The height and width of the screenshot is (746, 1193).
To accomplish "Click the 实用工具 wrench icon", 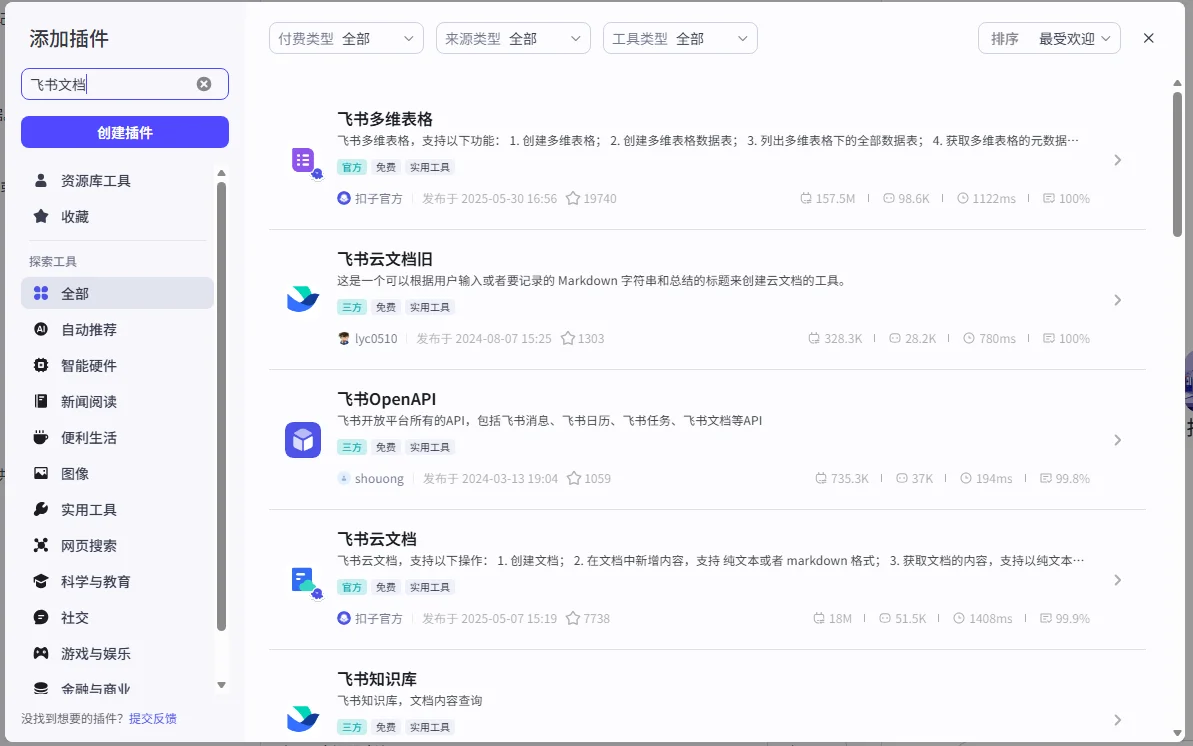I will pos(41,509).
